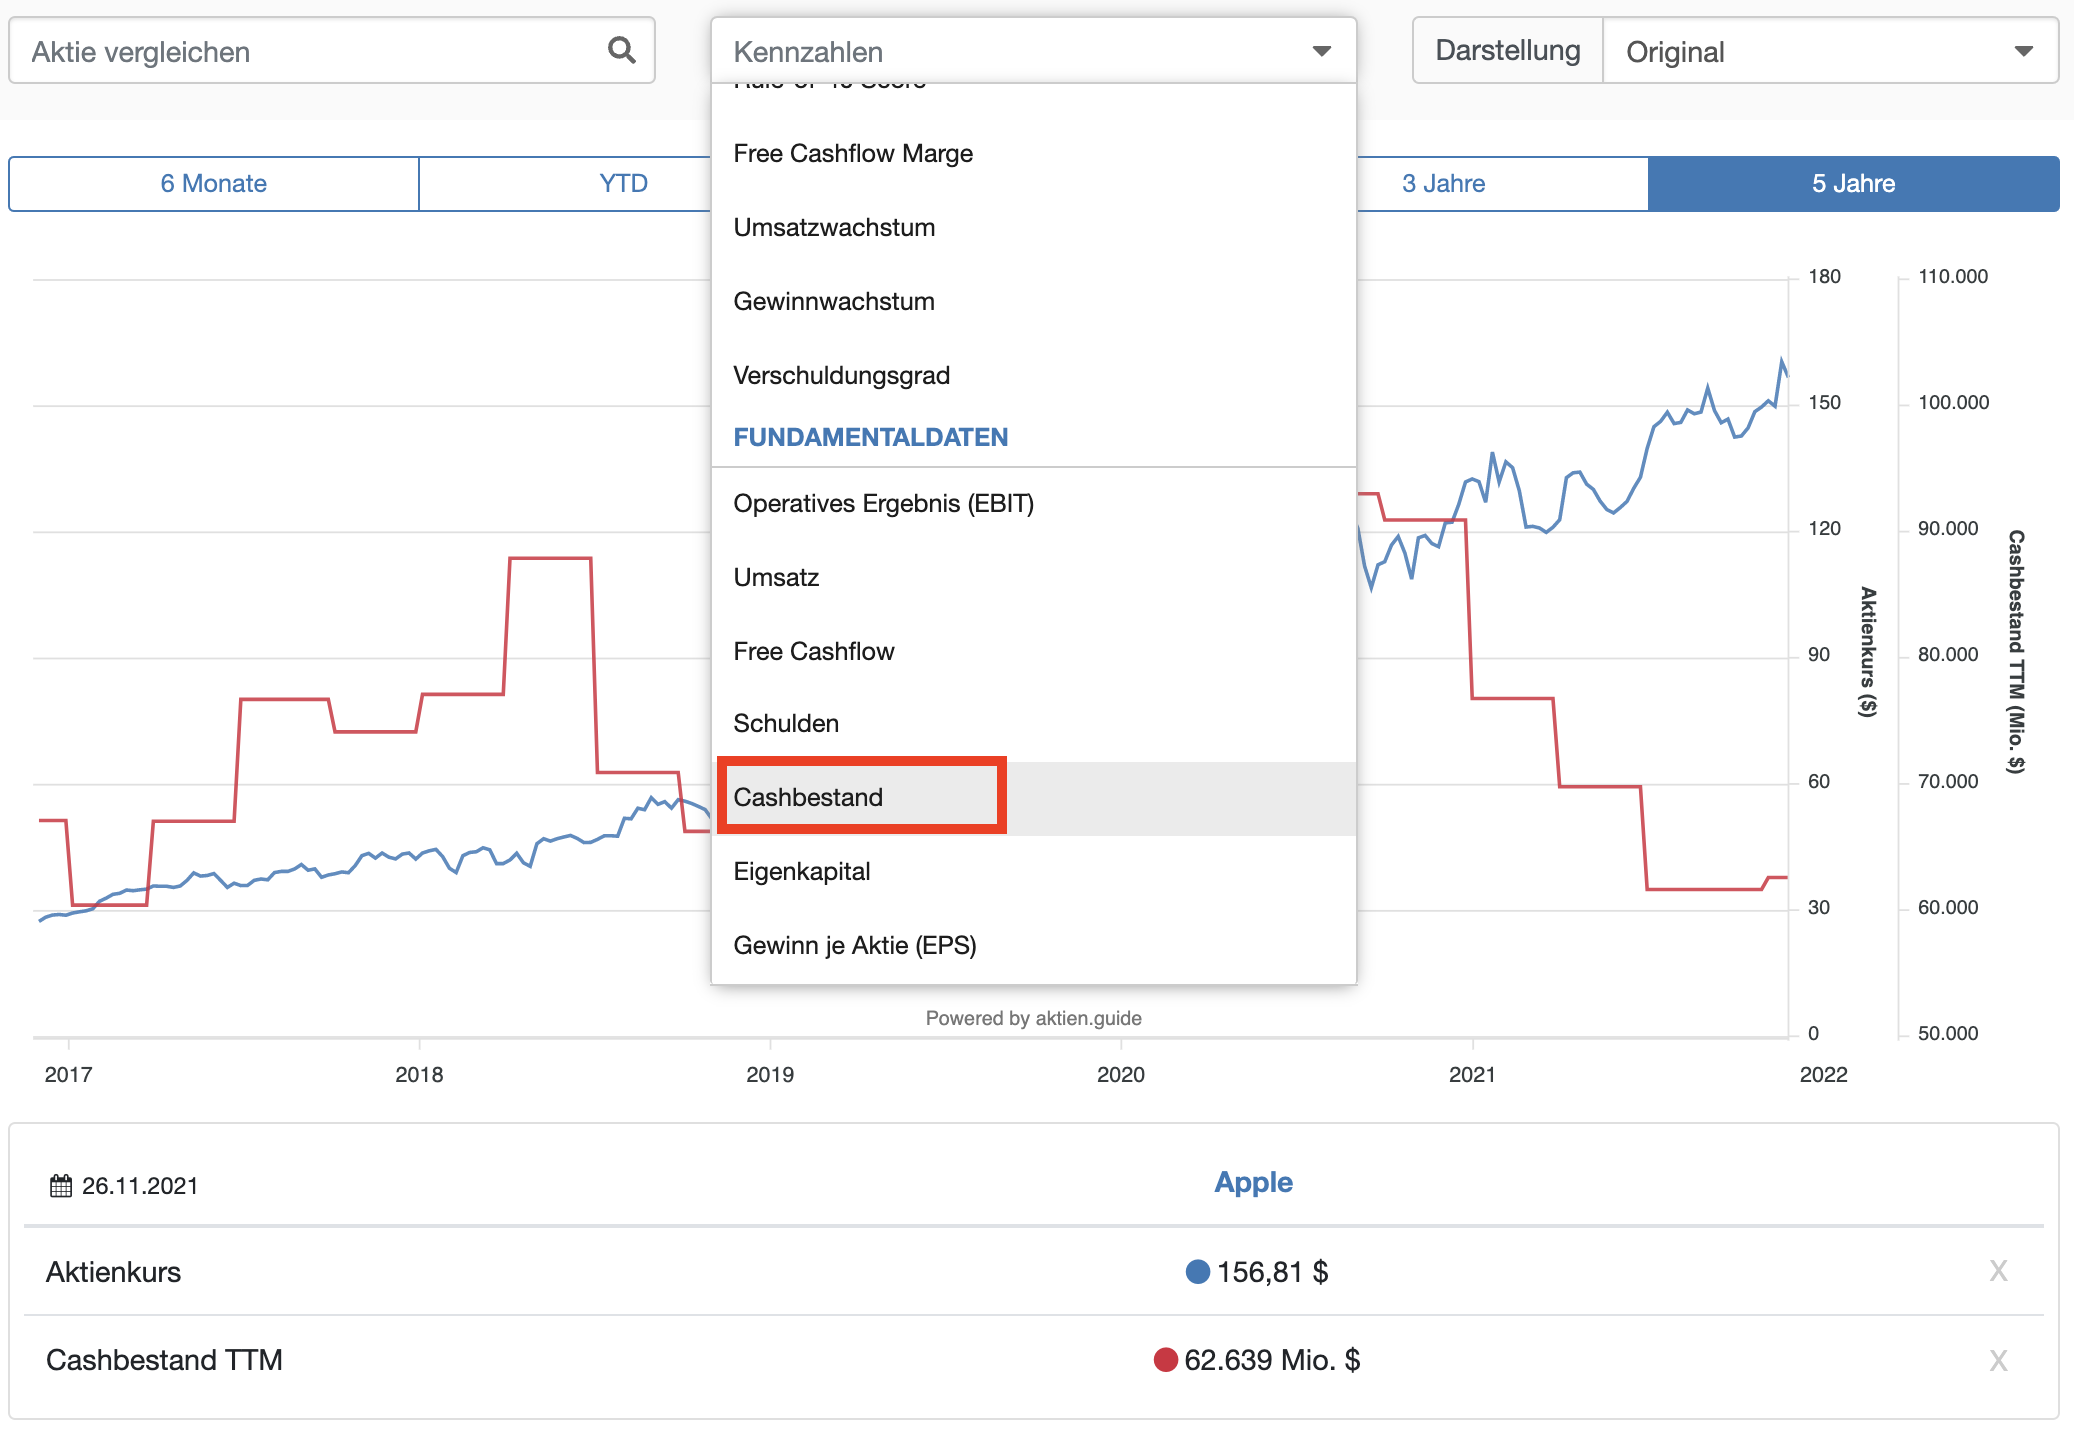This screenshot has width=2074, height=1432.
Task: Click the 100.000 right axis label
Action: pyautogui.click(x=1953, y=402)
